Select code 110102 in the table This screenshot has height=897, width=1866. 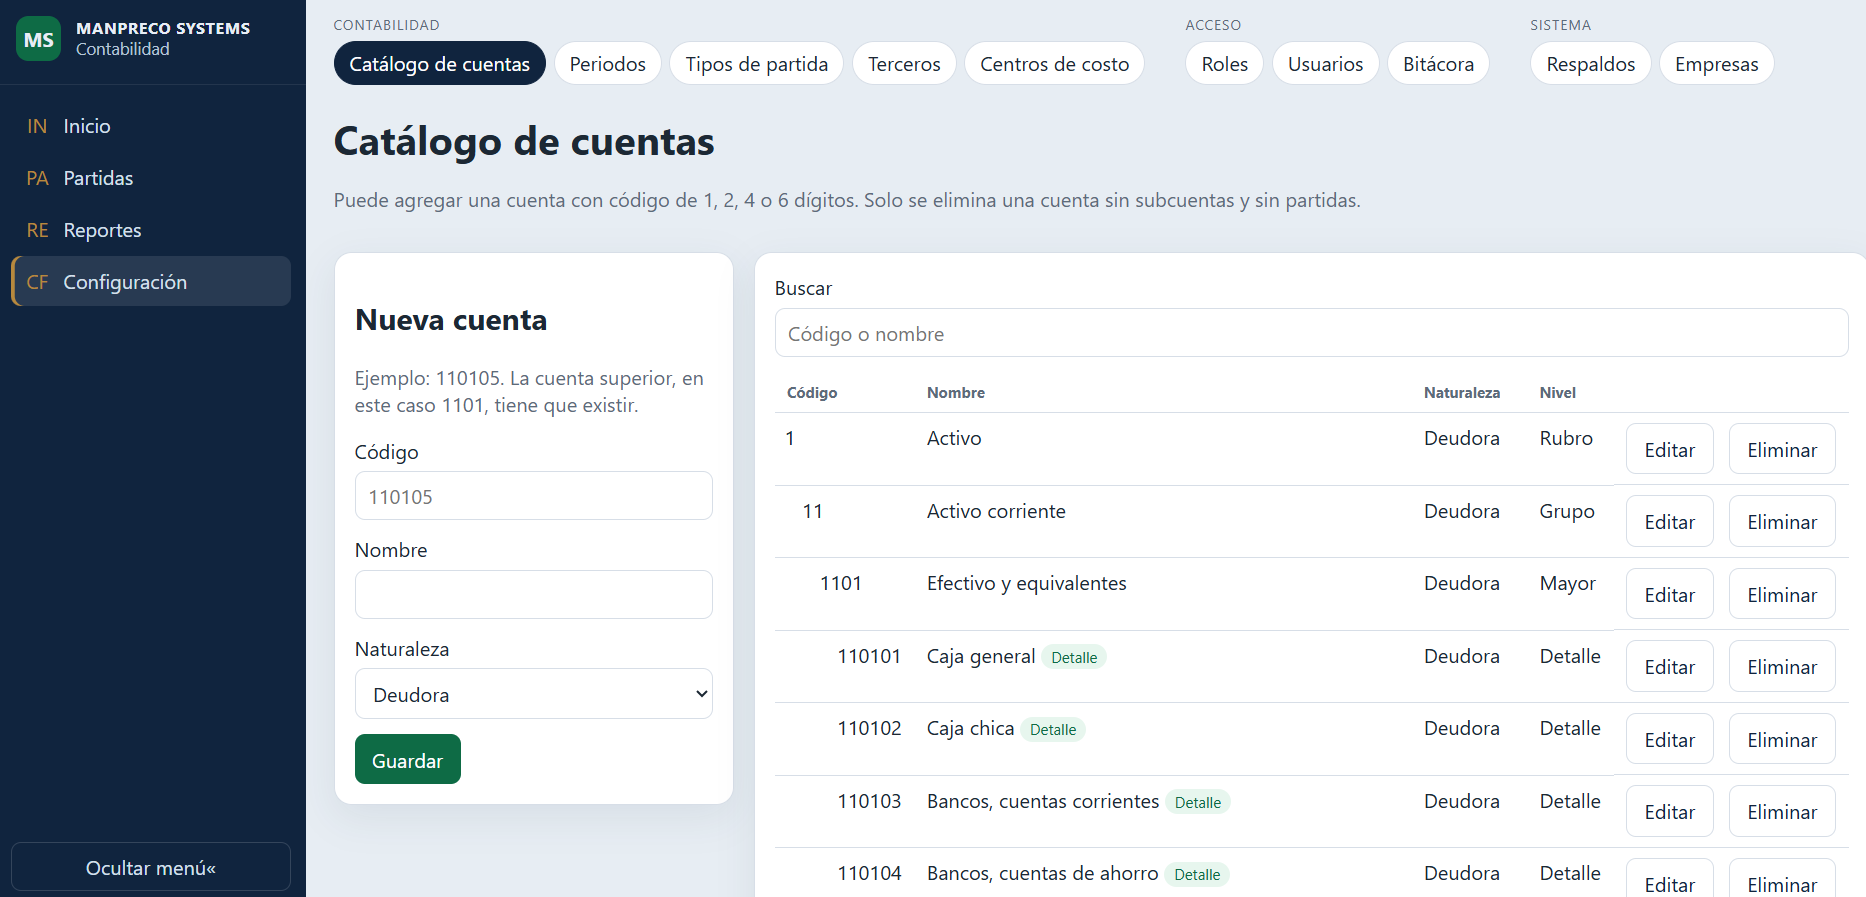[869, 728]
